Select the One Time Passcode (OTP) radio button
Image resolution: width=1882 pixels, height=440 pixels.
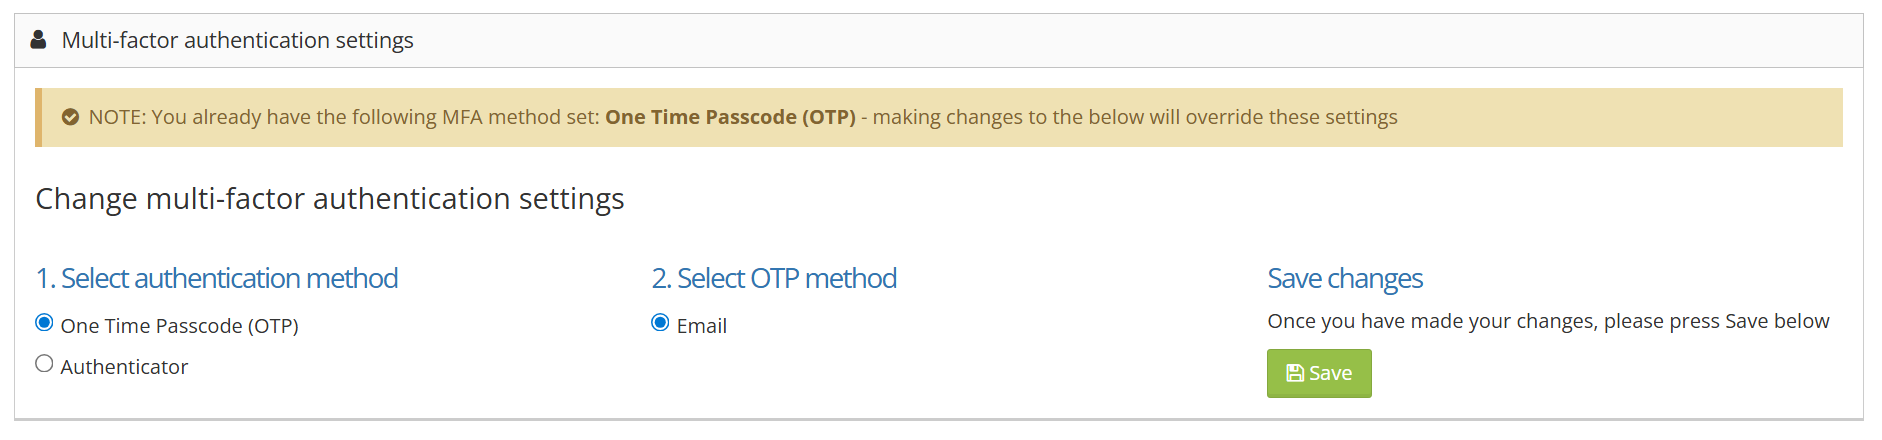(44, 322)
